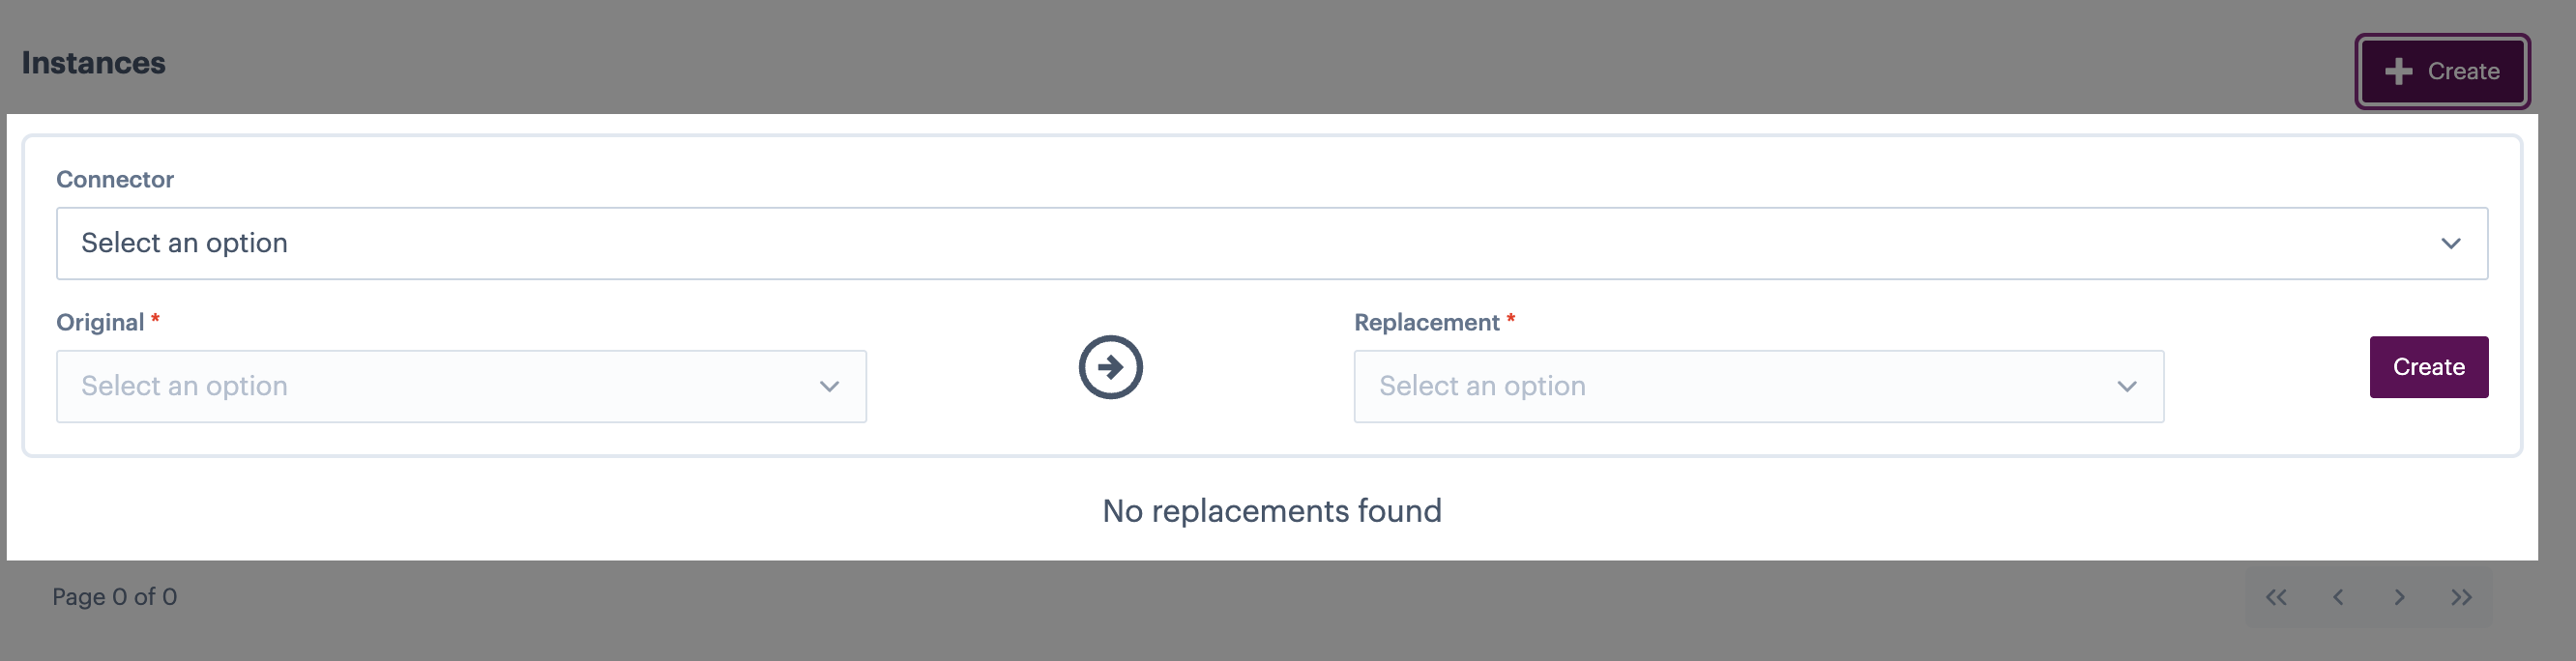This screenshot has height=661, width=2576.
Task: Click the chevron arrow in the Connector dropdown
Action: (2450, 244)
